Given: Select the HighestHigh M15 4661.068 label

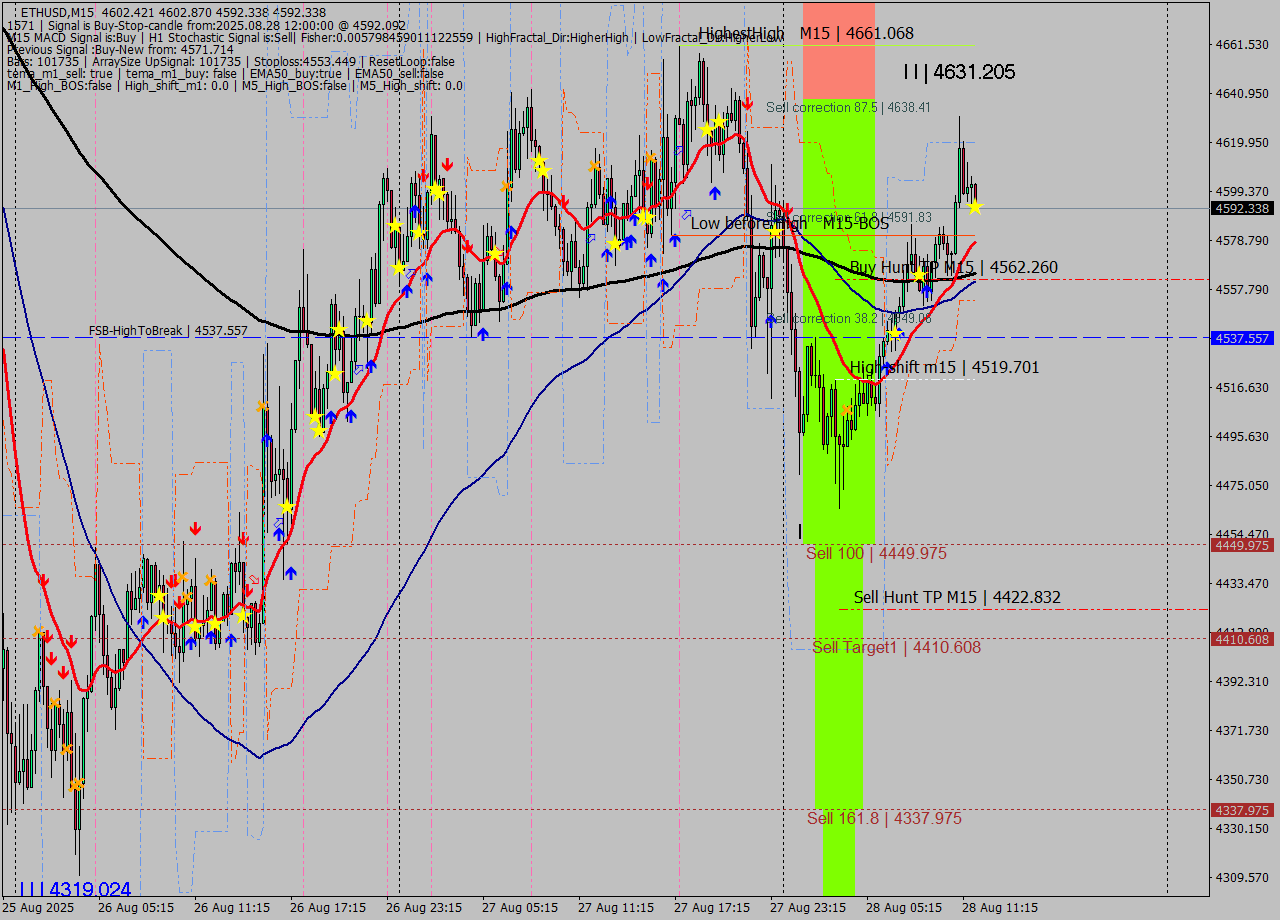Looking at the screenshot, I should click(806, 33).
